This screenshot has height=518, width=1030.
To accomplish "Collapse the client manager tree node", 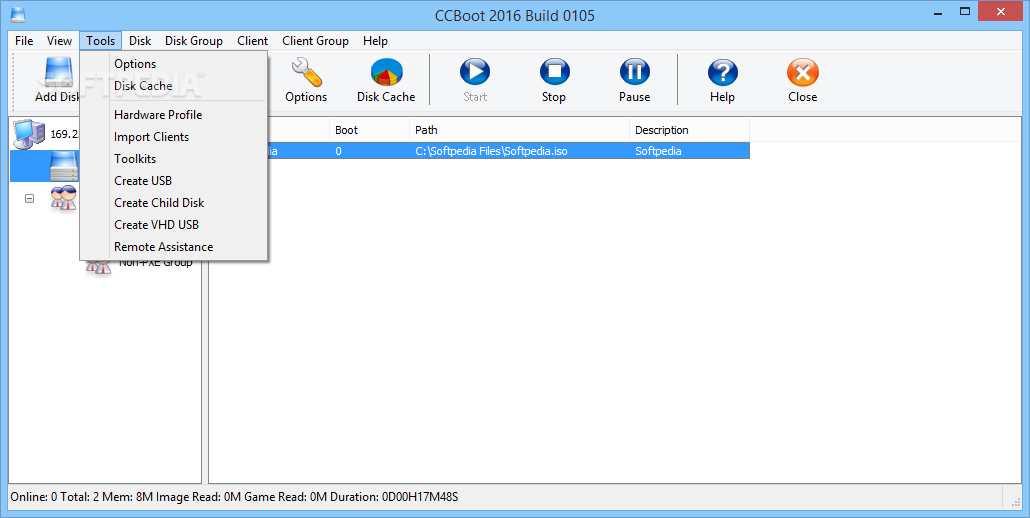I will click(x=30, y=198).
